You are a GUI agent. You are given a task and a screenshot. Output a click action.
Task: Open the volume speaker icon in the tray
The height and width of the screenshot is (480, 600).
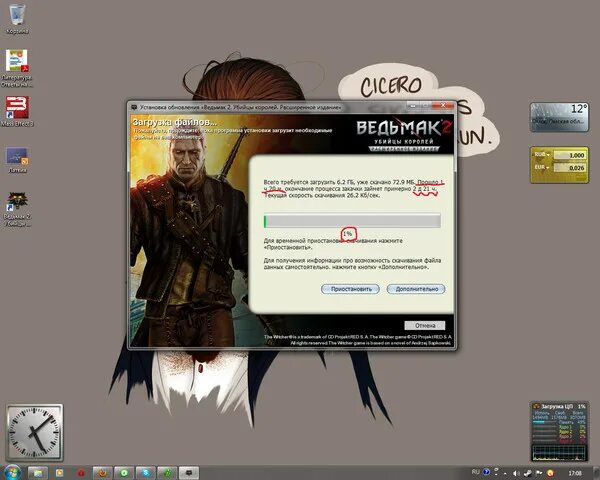516,473
